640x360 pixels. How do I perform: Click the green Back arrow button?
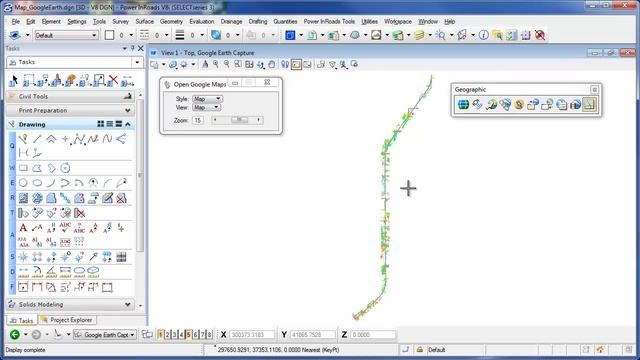click(15, 335)
